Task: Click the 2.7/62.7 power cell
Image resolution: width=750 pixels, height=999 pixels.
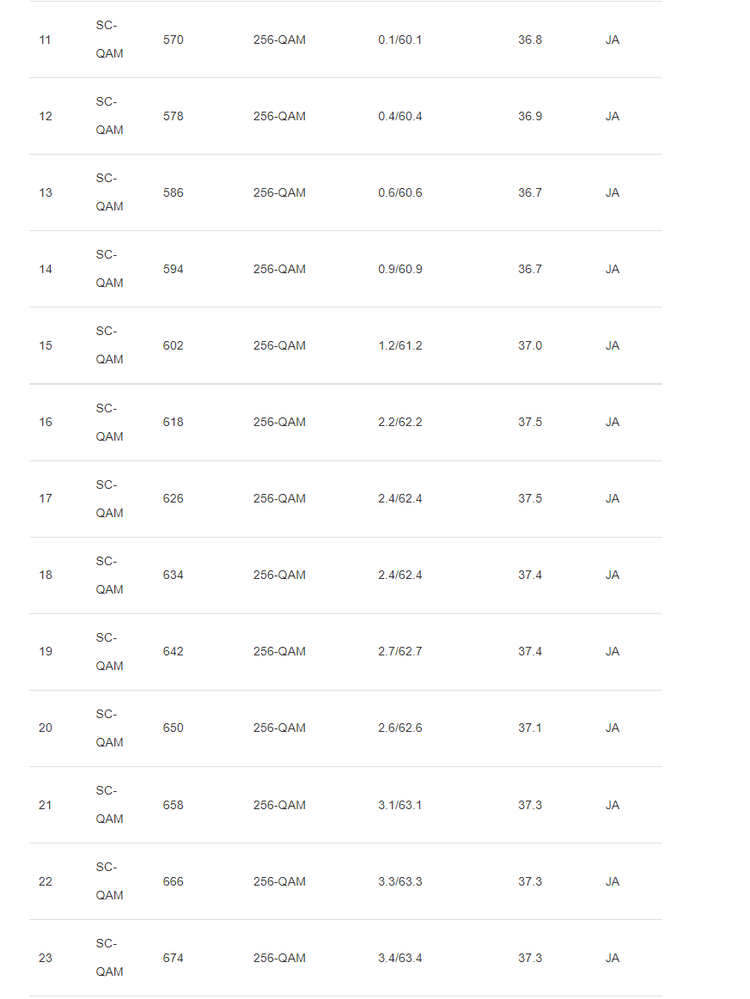Action: point(400,652)
